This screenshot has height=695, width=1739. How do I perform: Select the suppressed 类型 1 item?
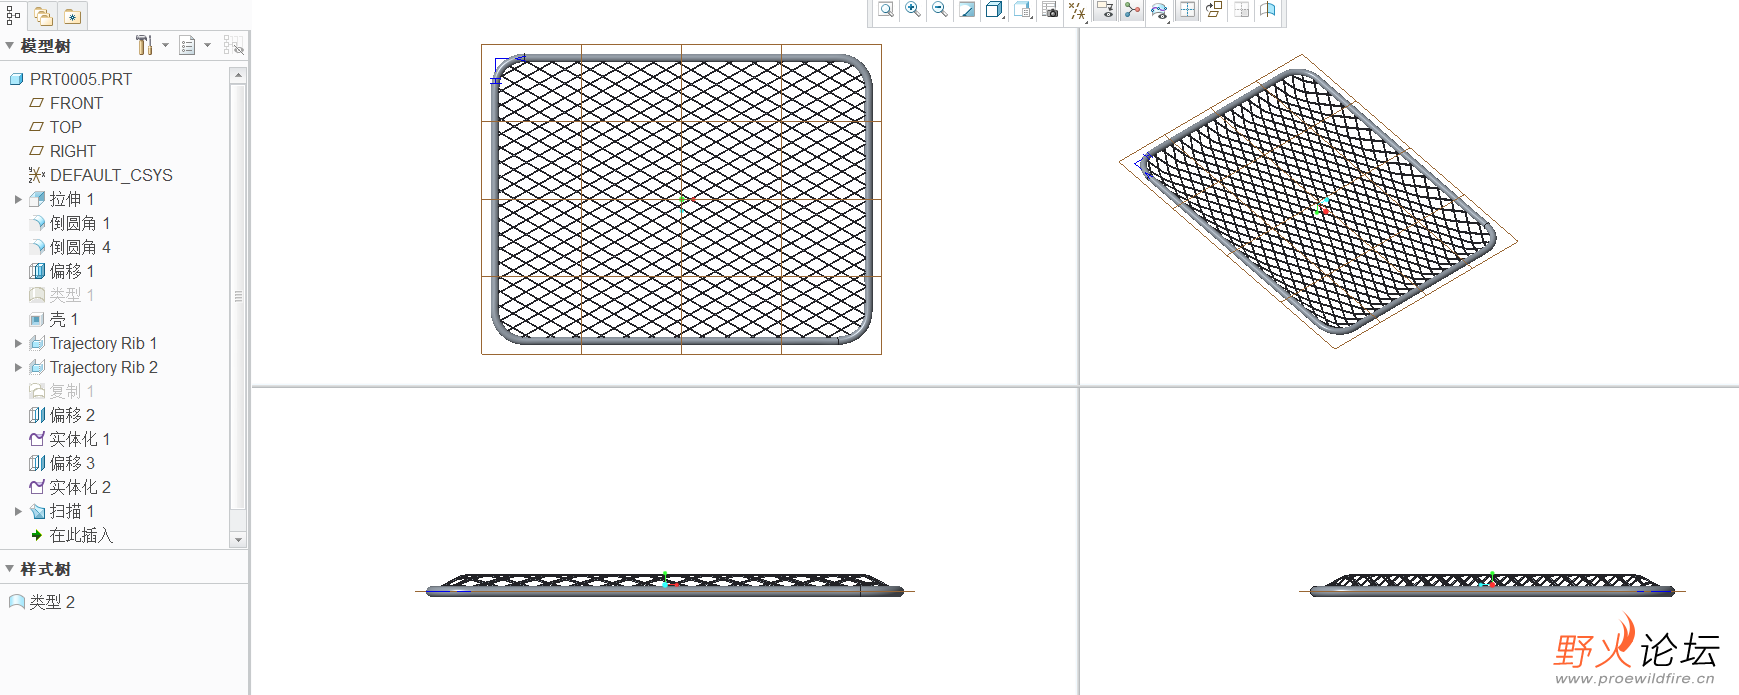tap(72, 295)
